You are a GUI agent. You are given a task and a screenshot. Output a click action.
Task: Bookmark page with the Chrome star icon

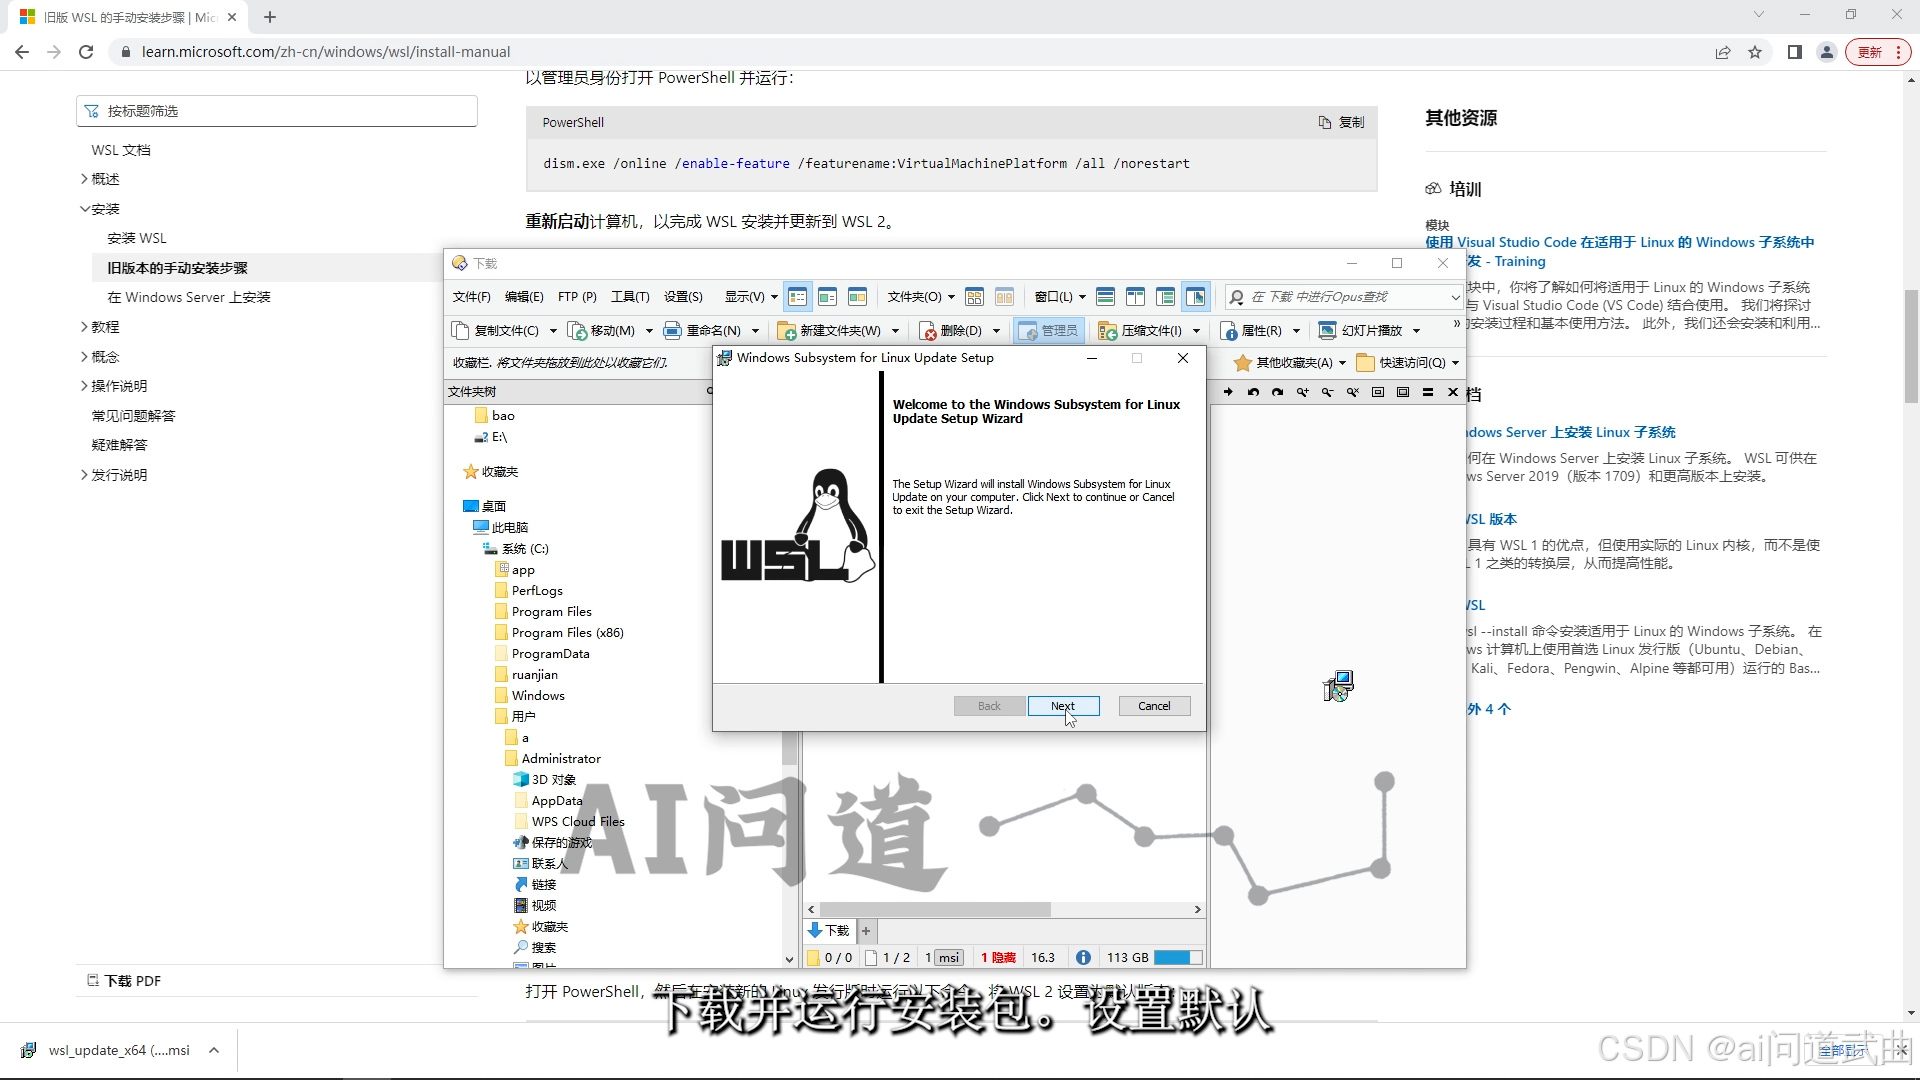click(x=1755, y=52)
